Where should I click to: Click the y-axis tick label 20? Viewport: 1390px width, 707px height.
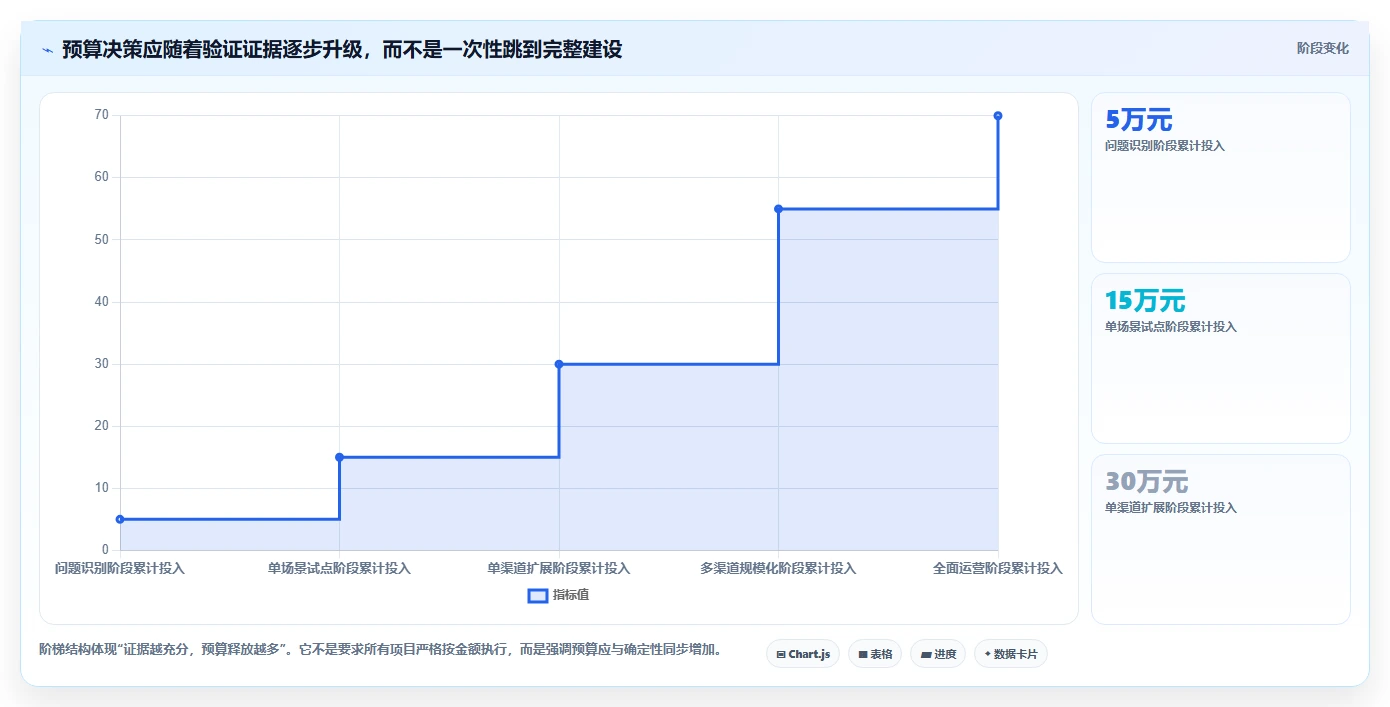[x=102, y=426]
